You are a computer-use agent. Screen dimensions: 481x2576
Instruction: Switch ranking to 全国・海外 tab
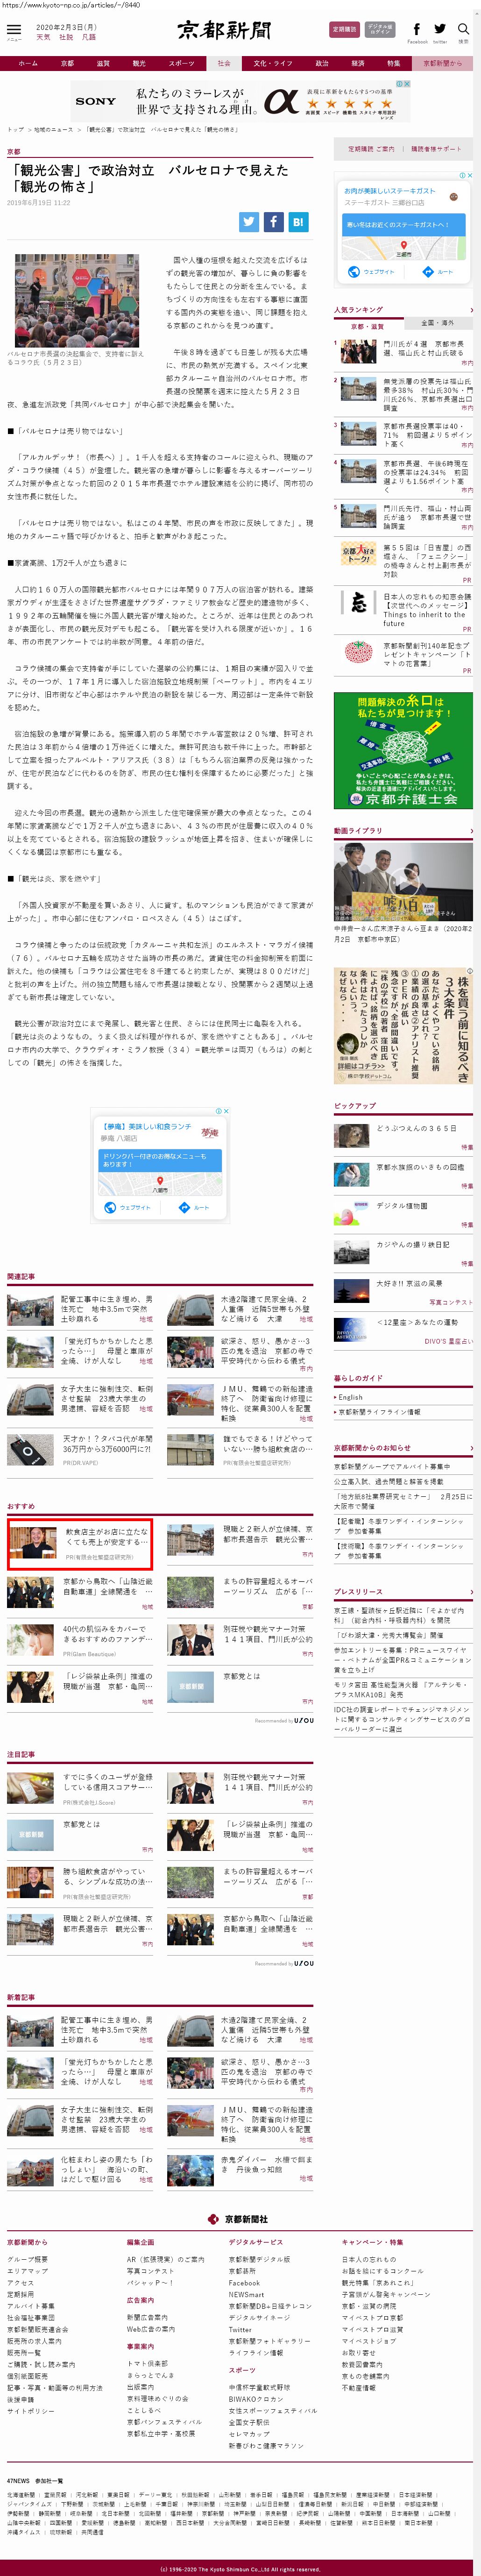click(x=437, y=323)
